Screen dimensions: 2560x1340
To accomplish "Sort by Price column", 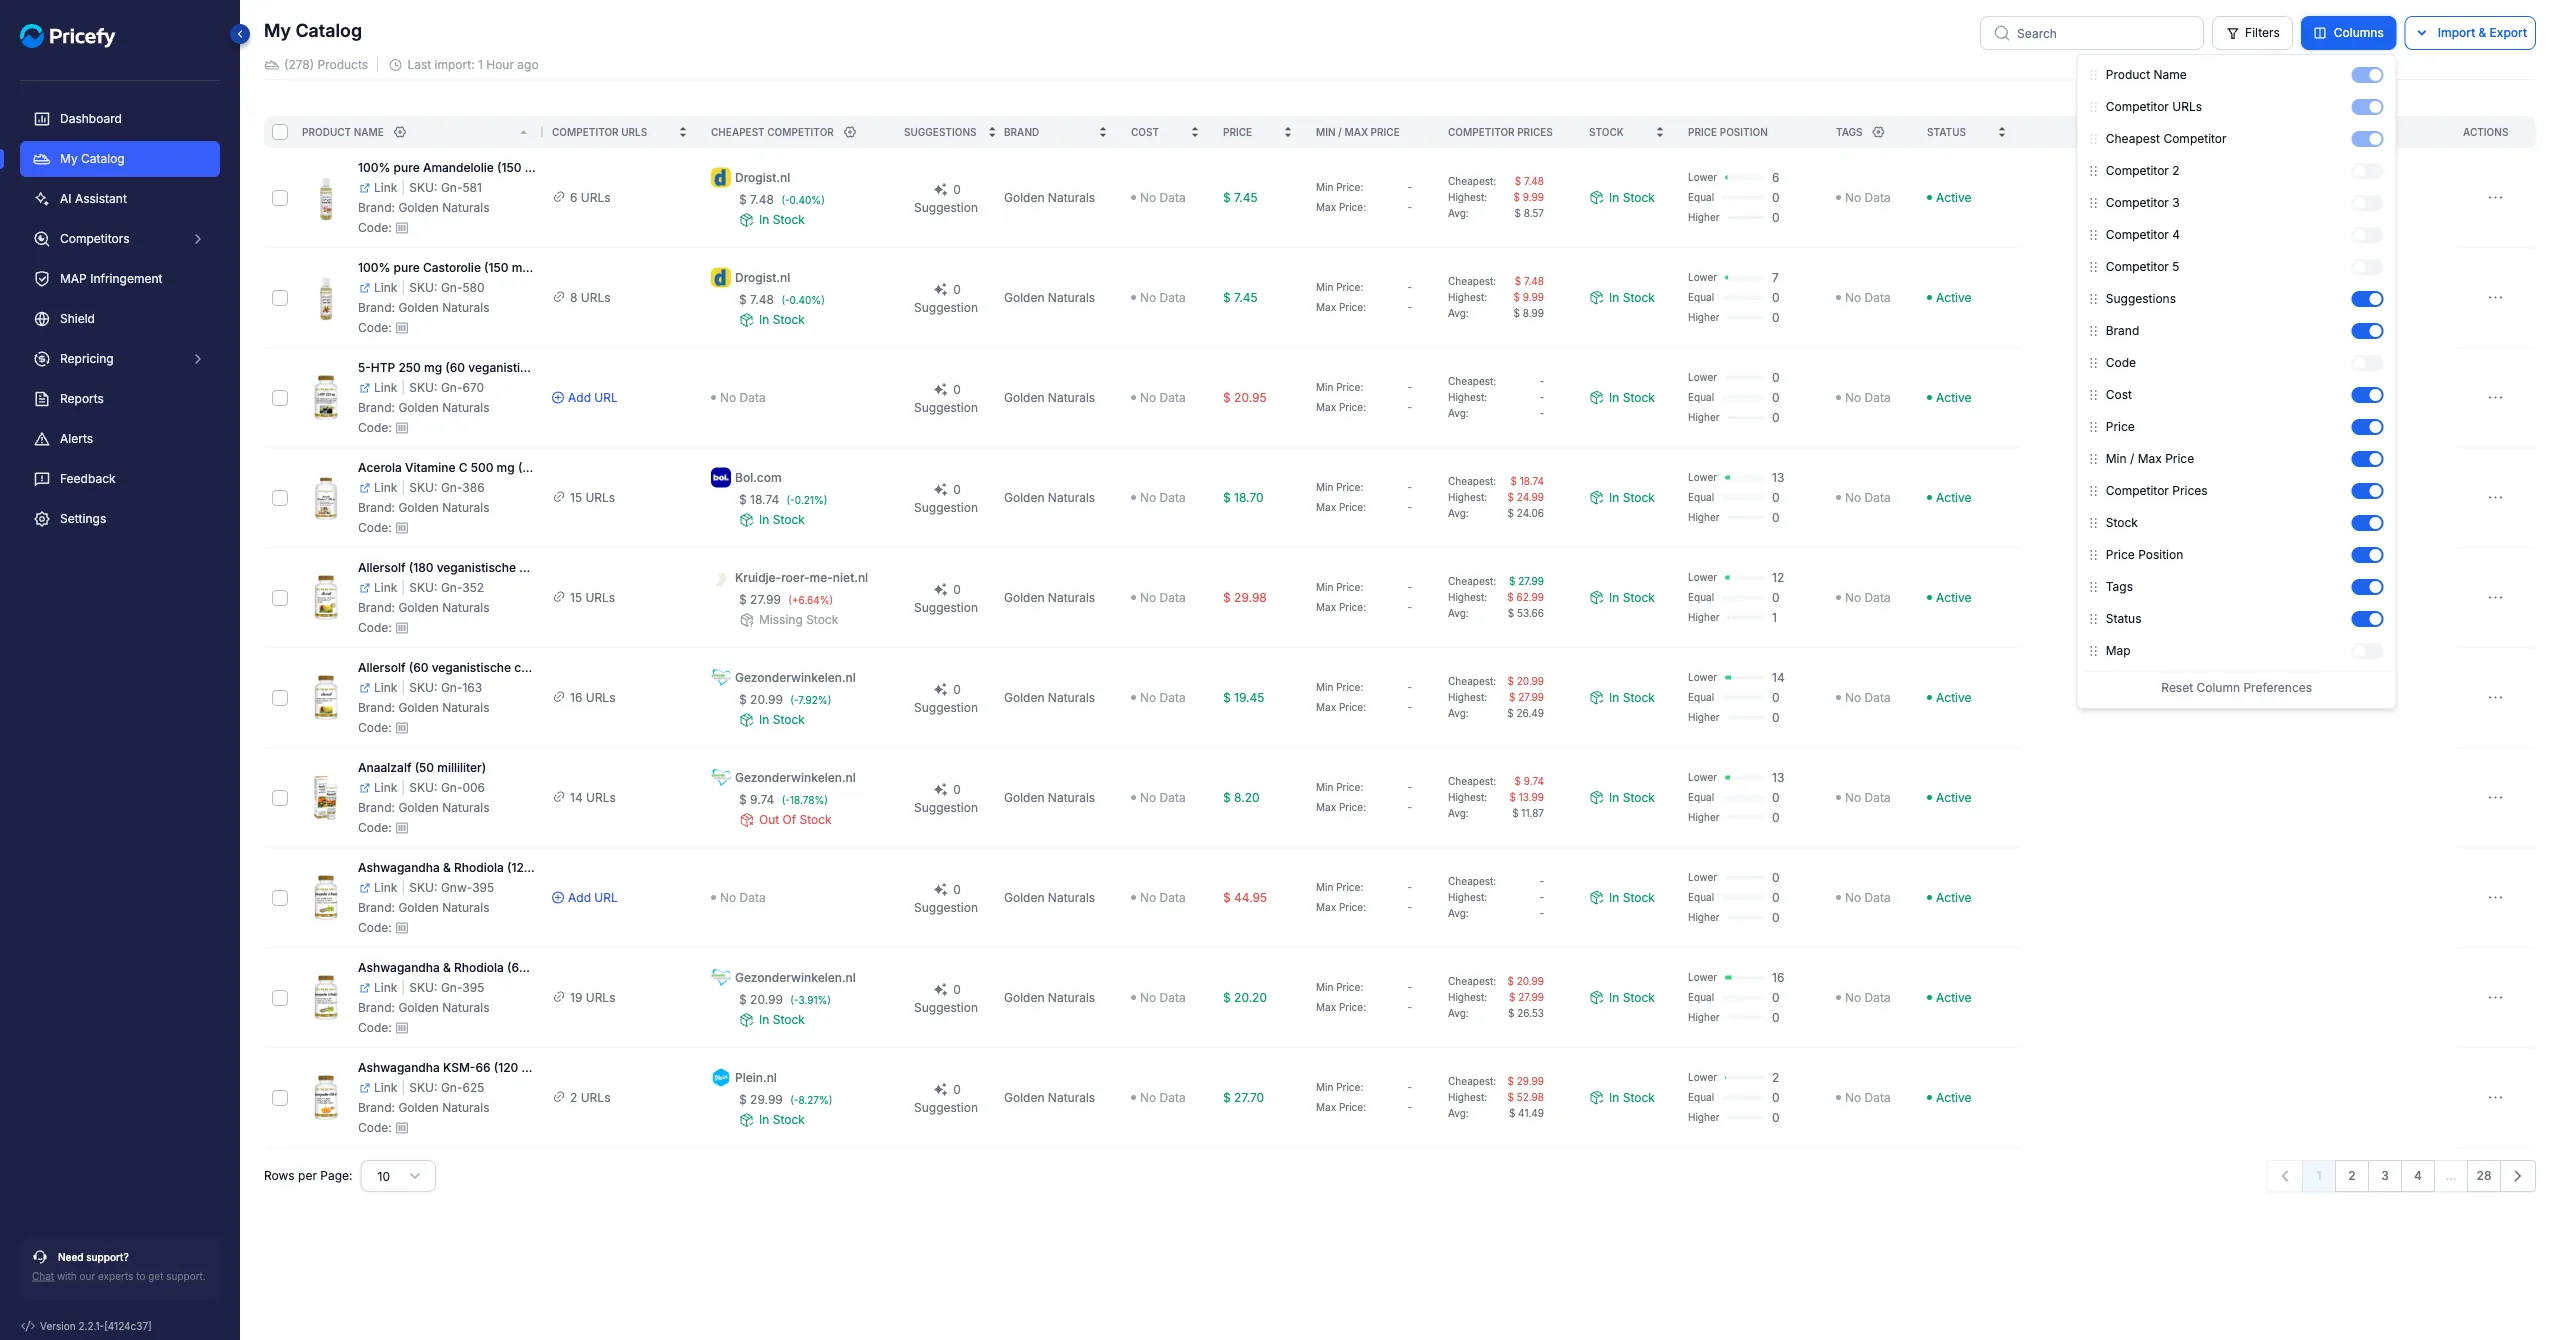I will click(x=1288, y=132).
